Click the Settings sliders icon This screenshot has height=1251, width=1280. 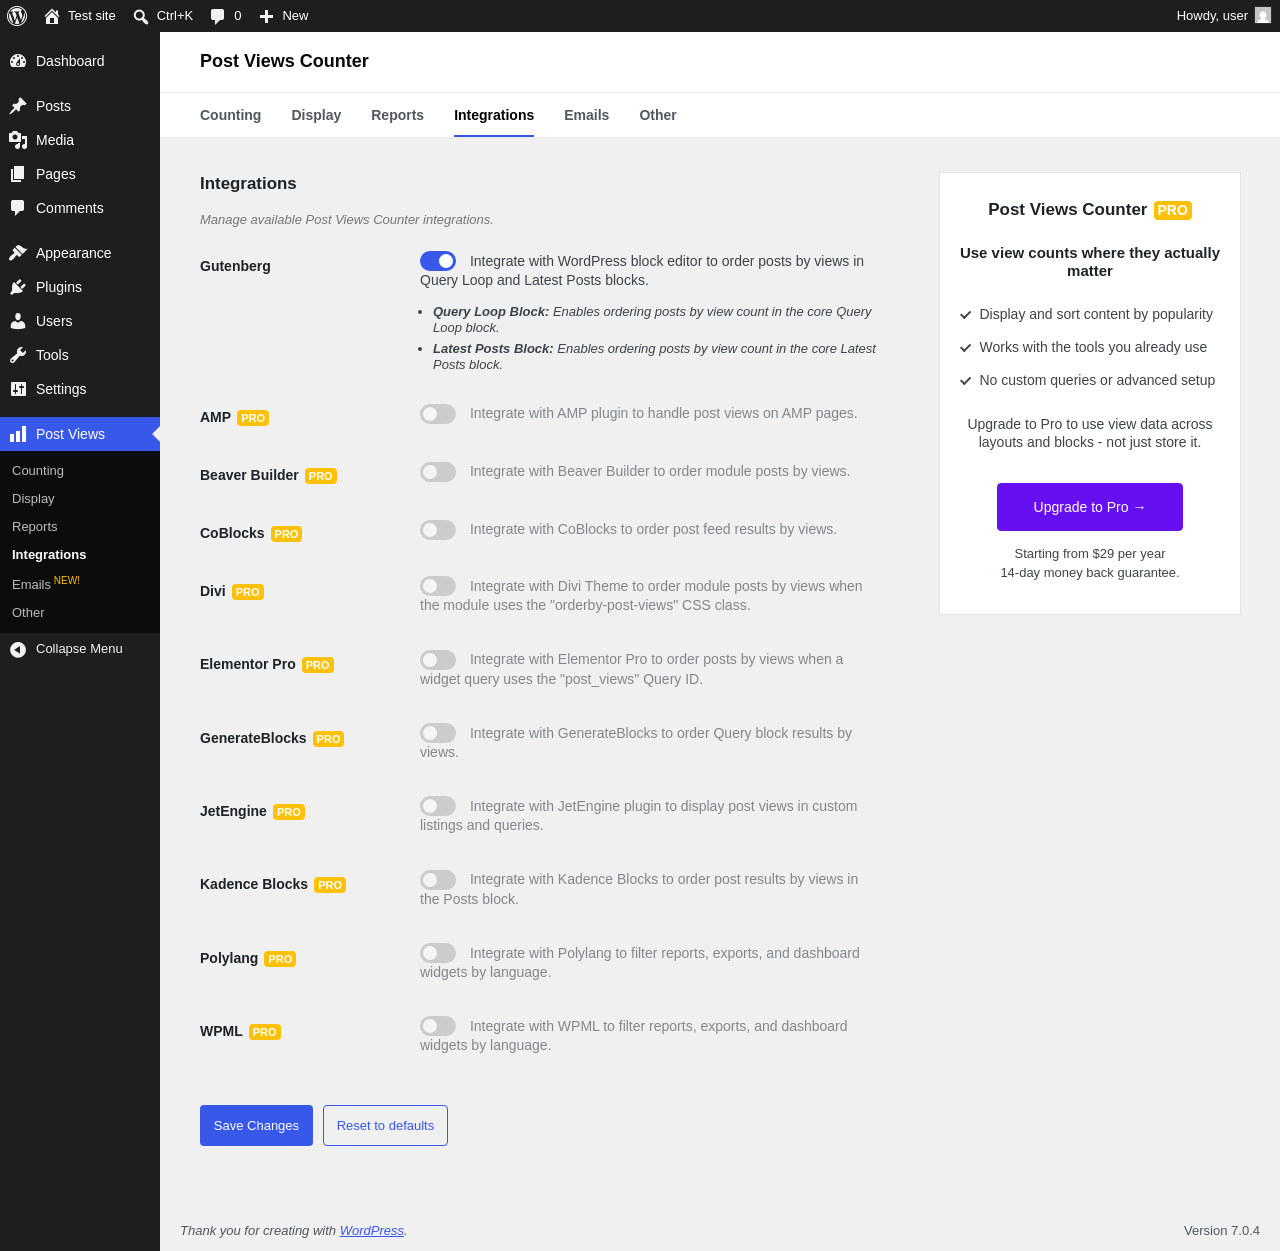pos(18,389)
